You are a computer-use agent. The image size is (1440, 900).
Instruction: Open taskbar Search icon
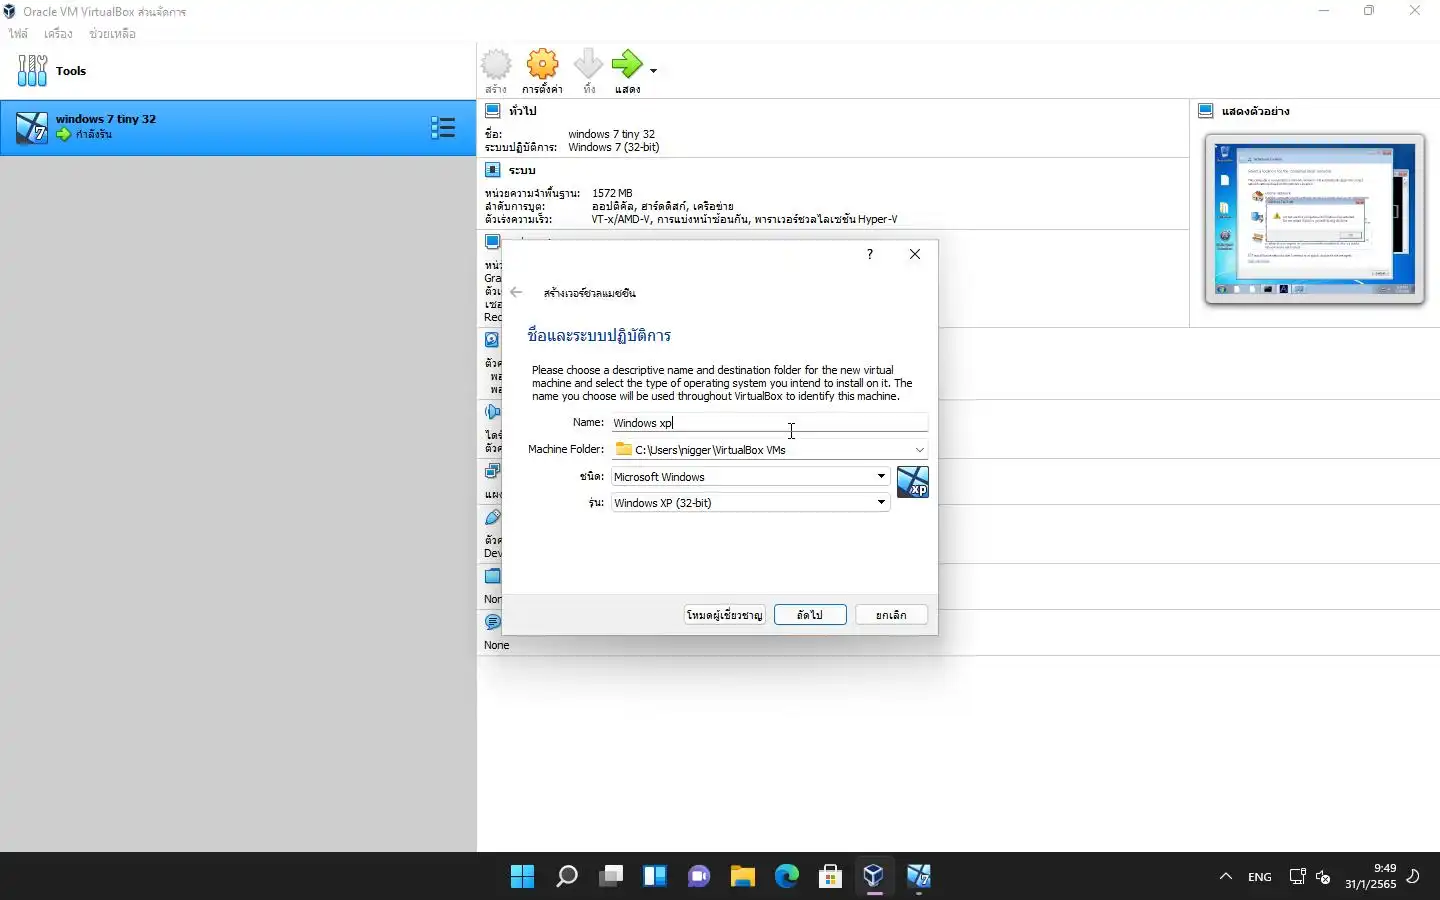tap(567, 877)
